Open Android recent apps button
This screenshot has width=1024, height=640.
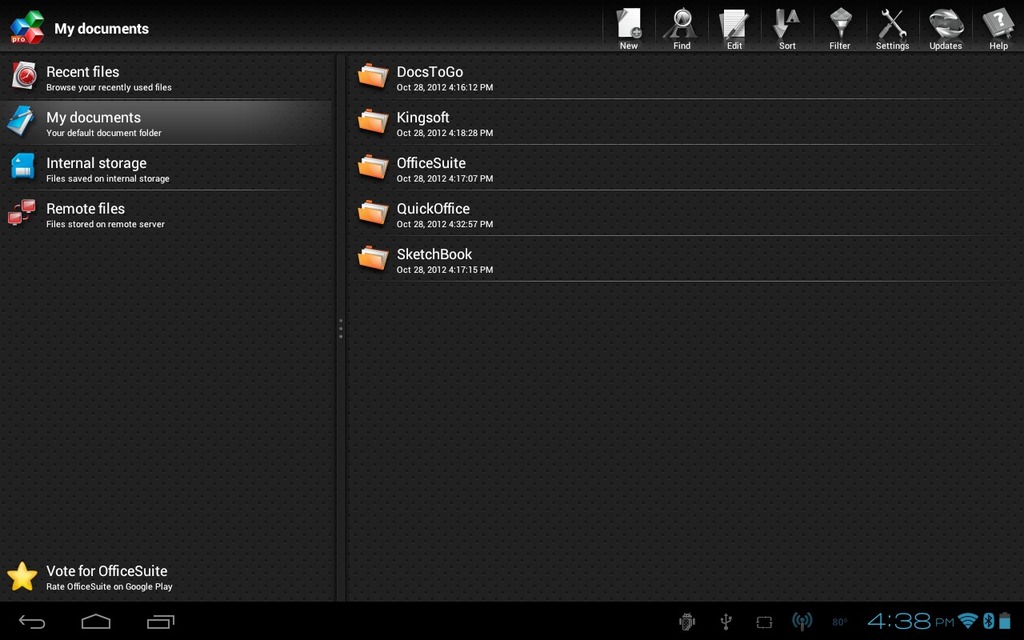161,622
